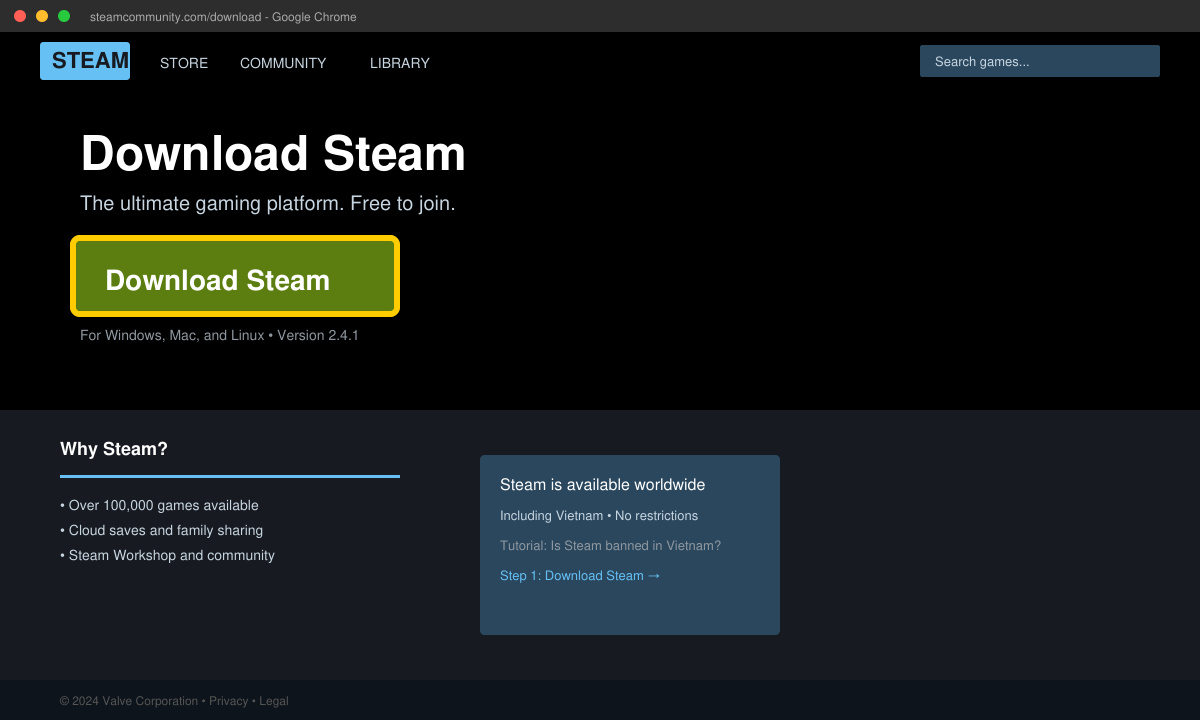Maximize the window with the green button
Image resolution: width=1200 pixels, height=720 pixels.
tap(64, 16)
